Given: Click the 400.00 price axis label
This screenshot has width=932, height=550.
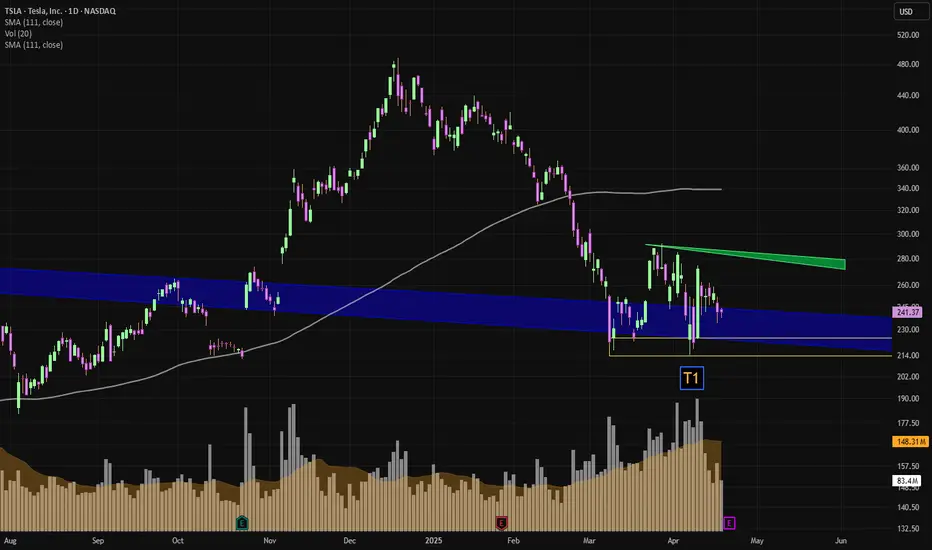Looking at the screenshot, I should click(908, 130).
